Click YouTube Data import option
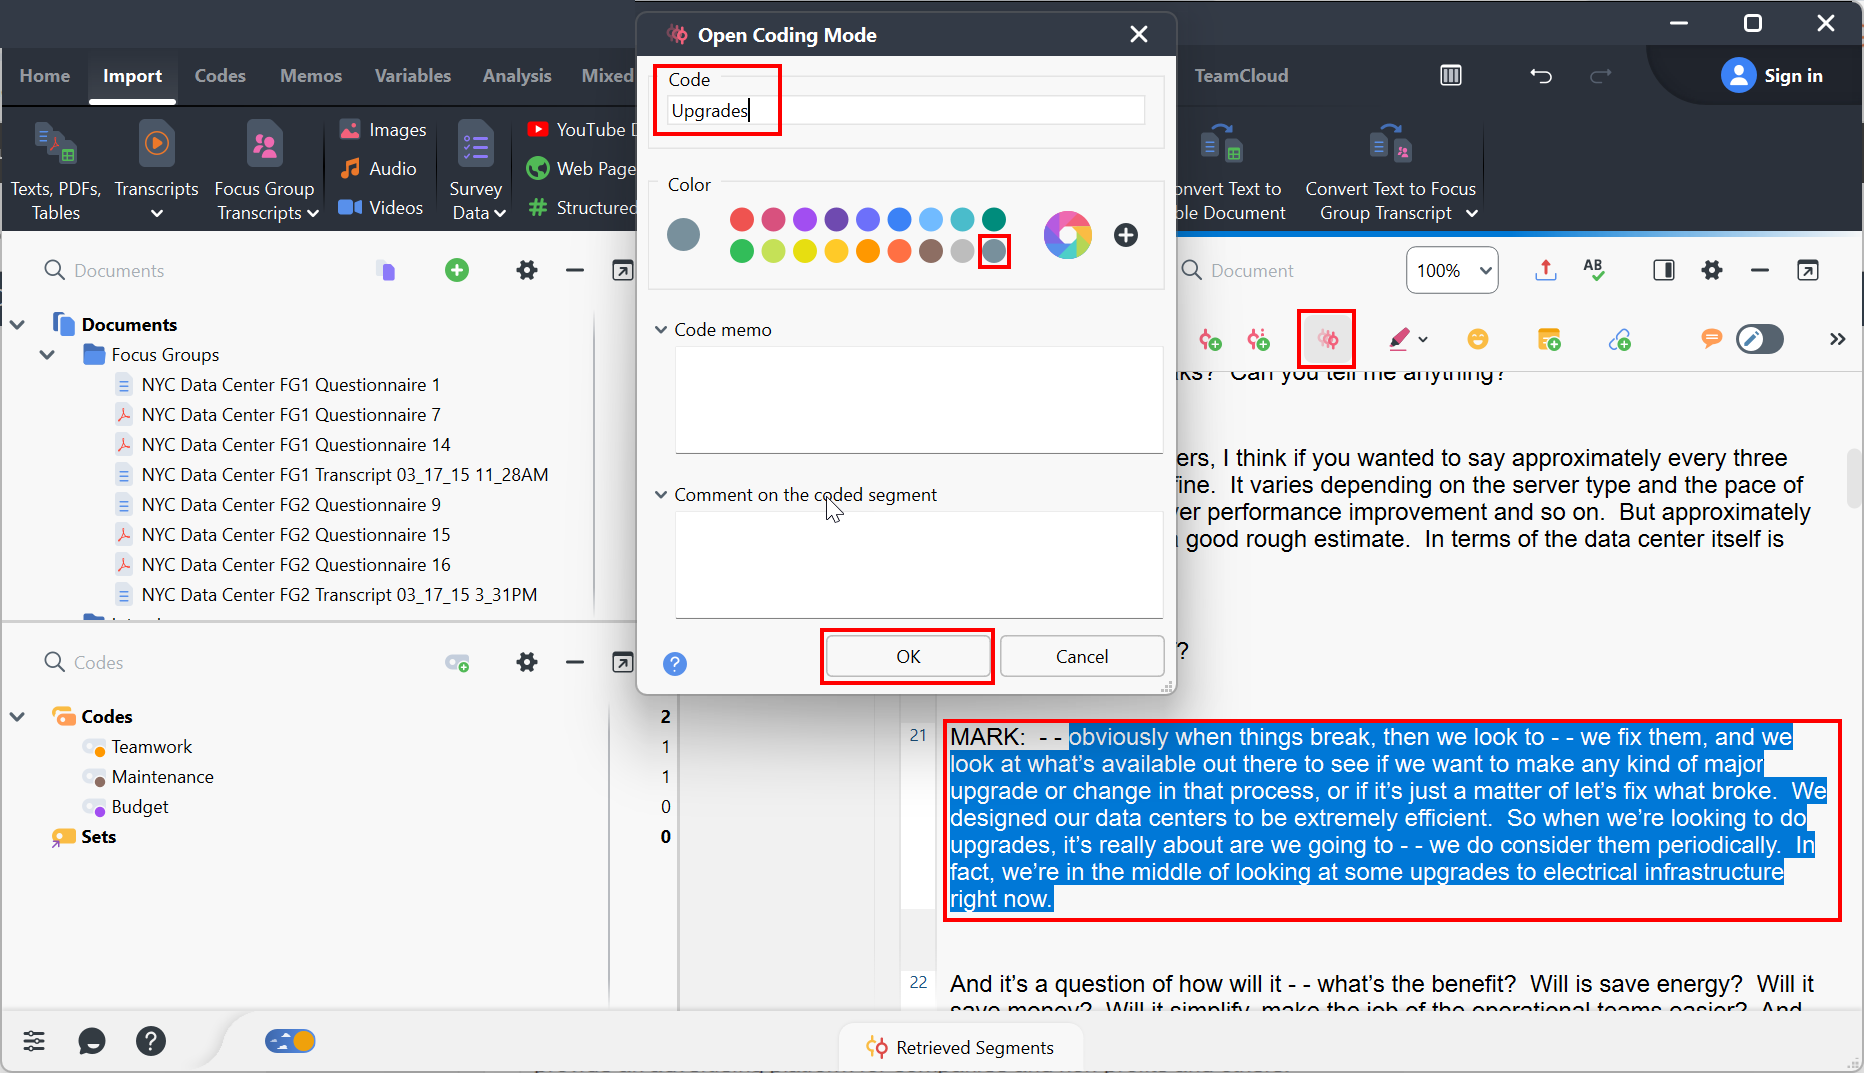This screenshot has width=1864, height=1073. pos(580,129)
